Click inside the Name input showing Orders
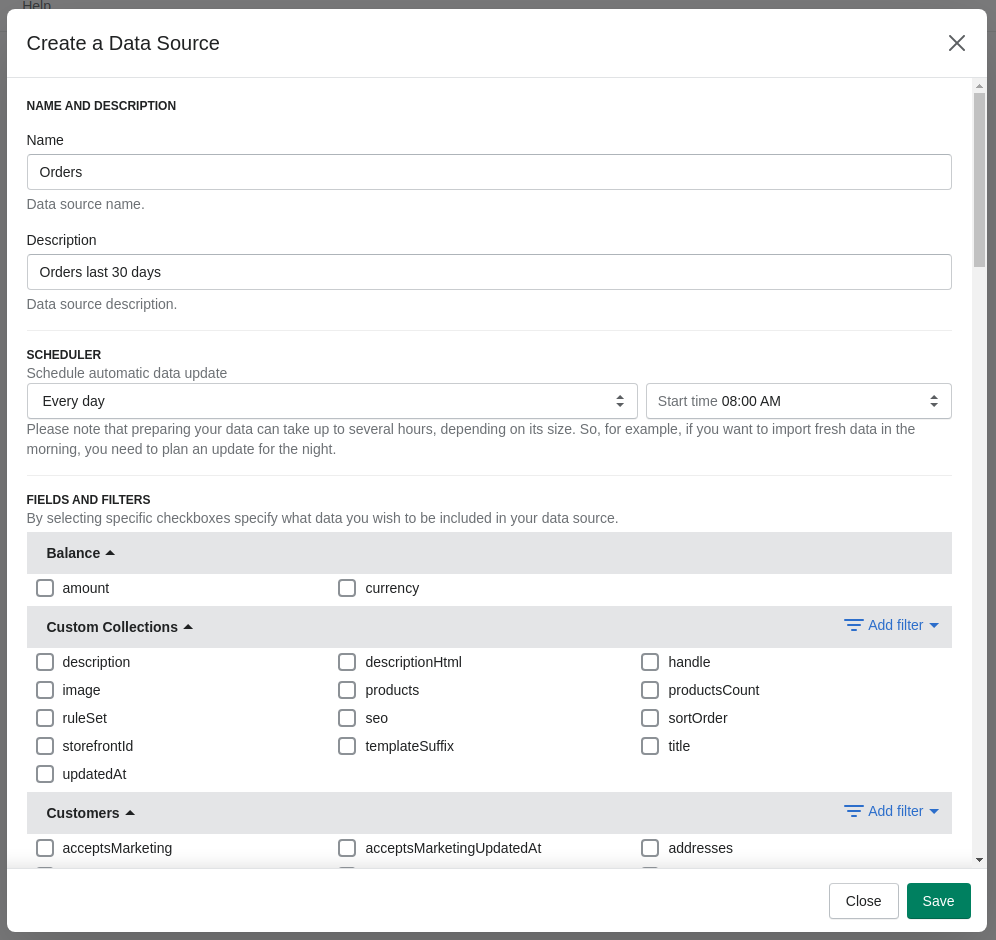 [489, 172]
